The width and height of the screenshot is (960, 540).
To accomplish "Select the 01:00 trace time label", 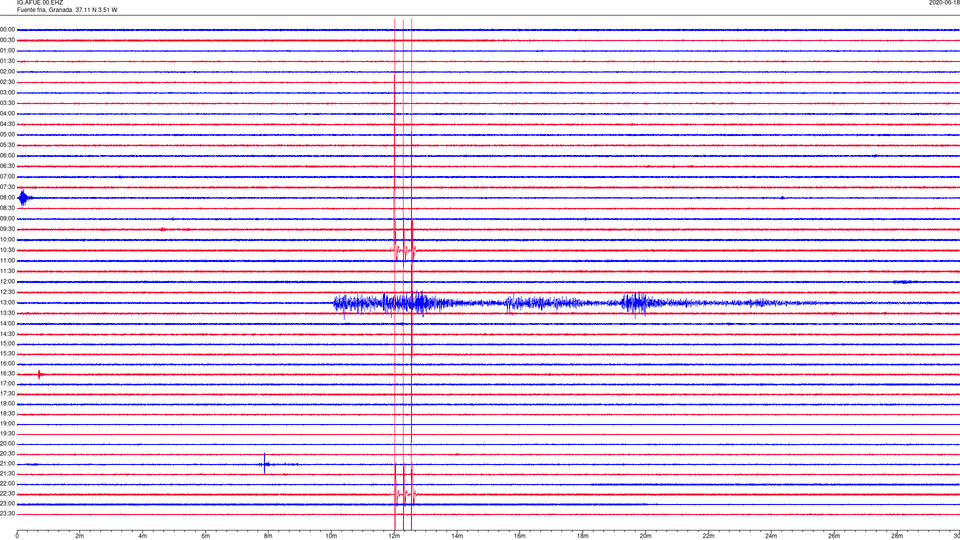I will point(7,51).
